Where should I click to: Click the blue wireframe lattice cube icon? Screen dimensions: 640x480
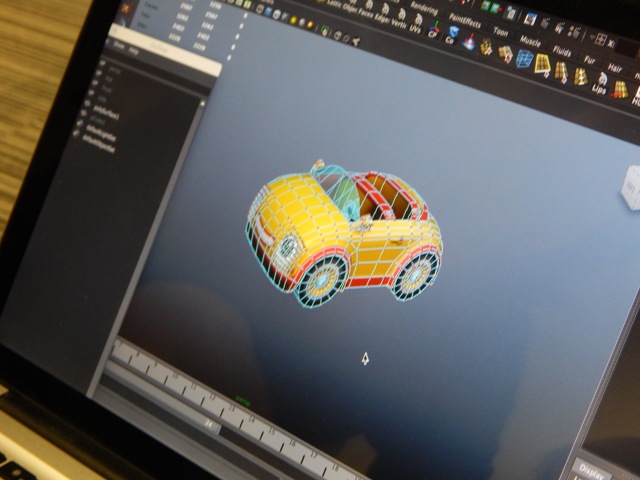click(524, 59)
